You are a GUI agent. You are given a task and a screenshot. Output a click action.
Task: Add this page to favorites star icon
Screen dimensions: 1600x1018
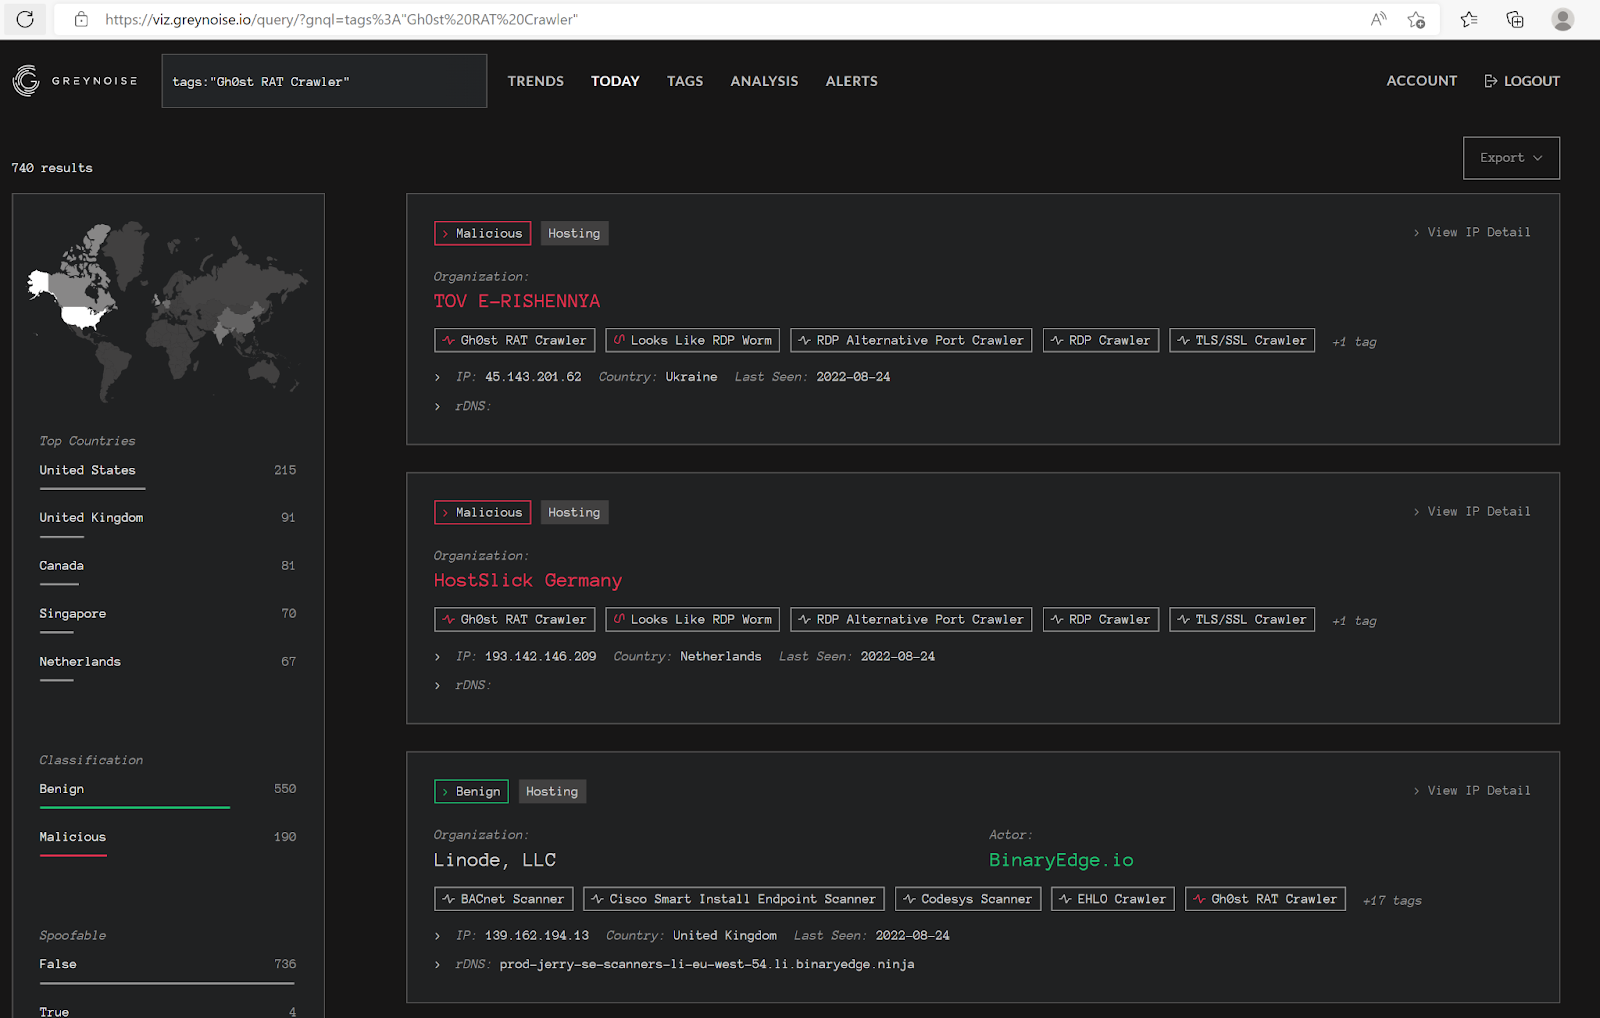point(1416,19)
